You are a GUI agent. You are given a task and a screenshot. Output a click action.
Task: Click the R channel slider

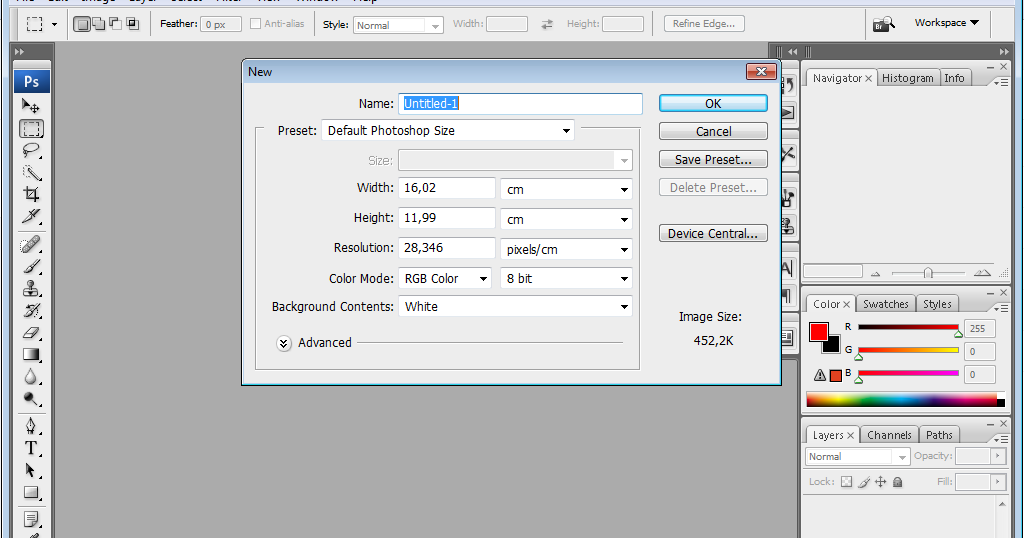click(x=908, y=327)
